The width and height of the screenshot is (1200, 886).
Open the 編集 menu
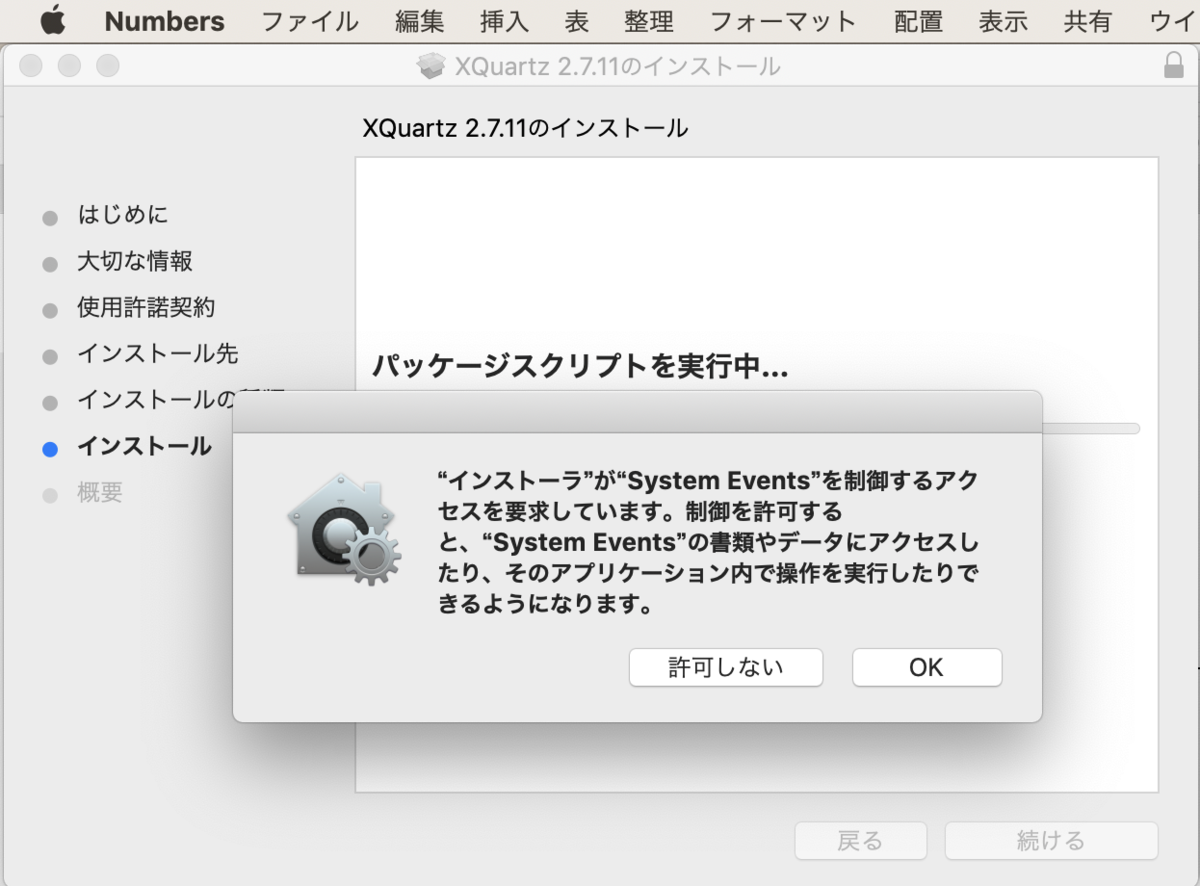419,21
